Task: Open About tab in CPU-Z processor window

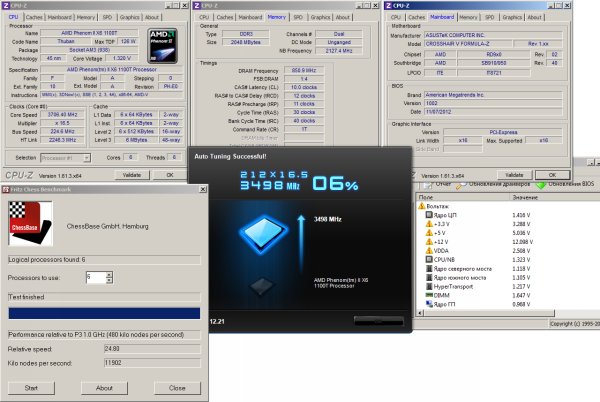Action: tap(152, 17)
